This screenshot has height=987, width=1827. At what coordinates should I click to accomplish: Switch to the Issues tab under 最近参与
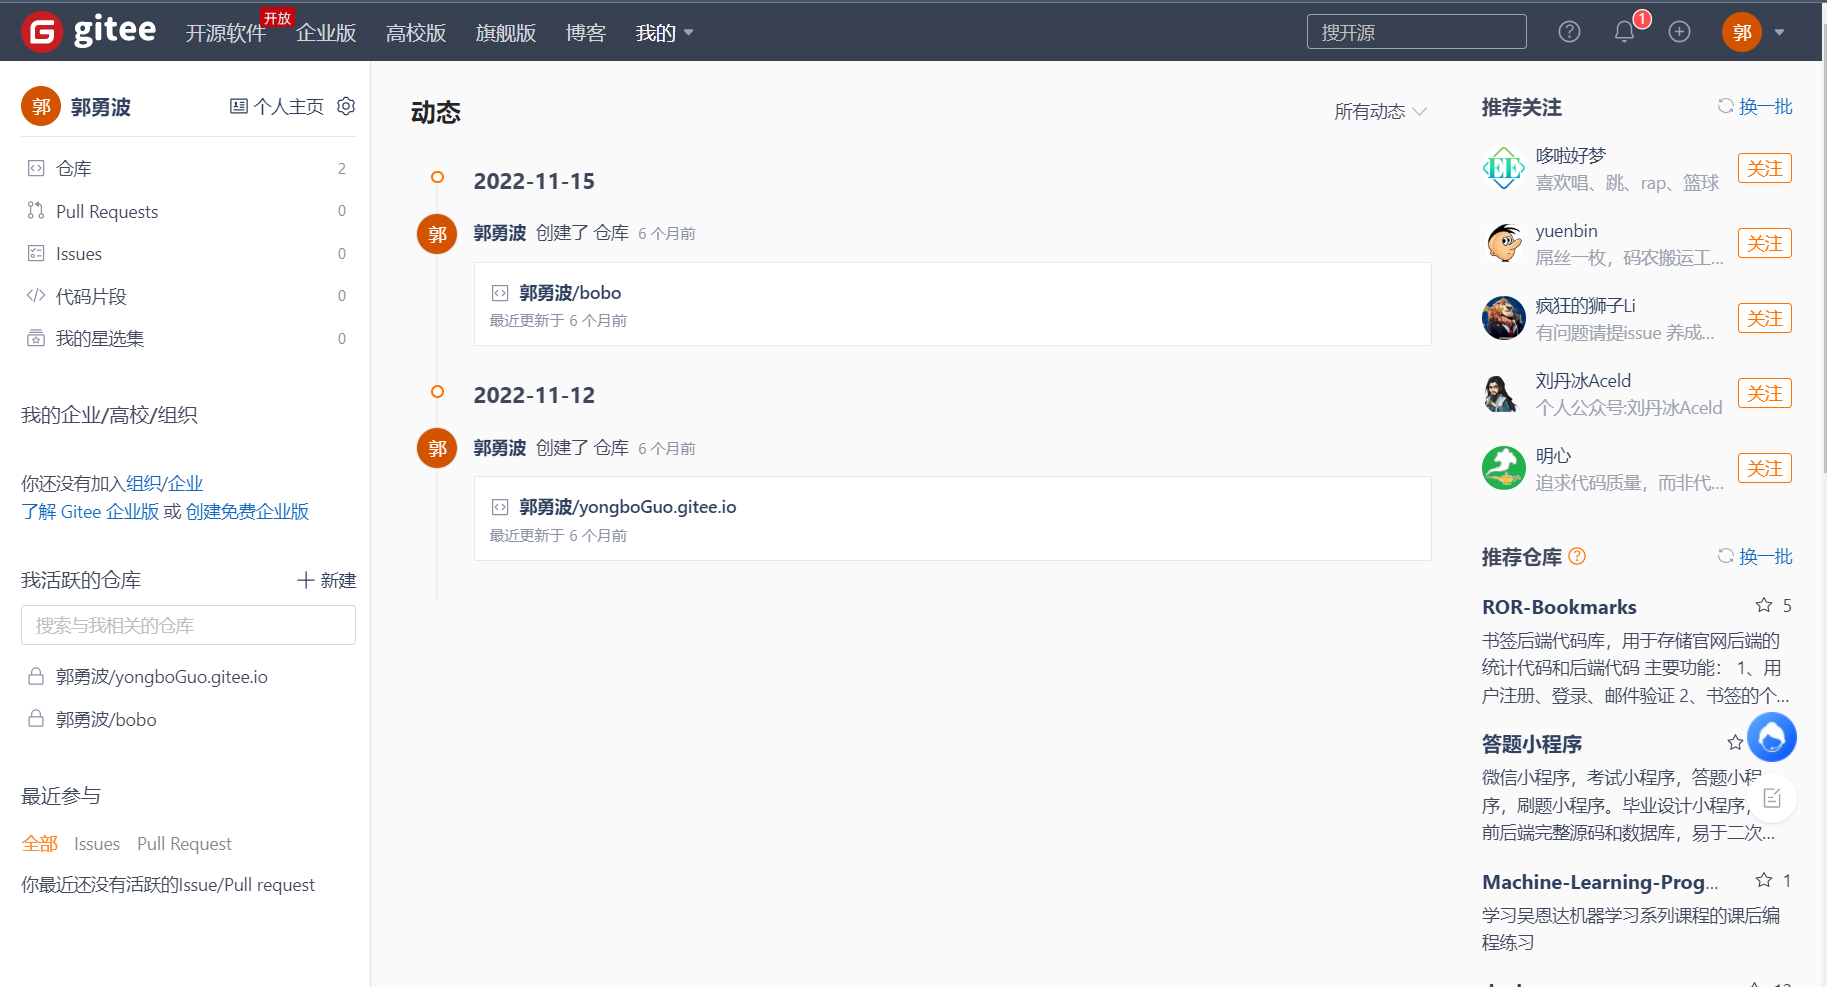97,844
